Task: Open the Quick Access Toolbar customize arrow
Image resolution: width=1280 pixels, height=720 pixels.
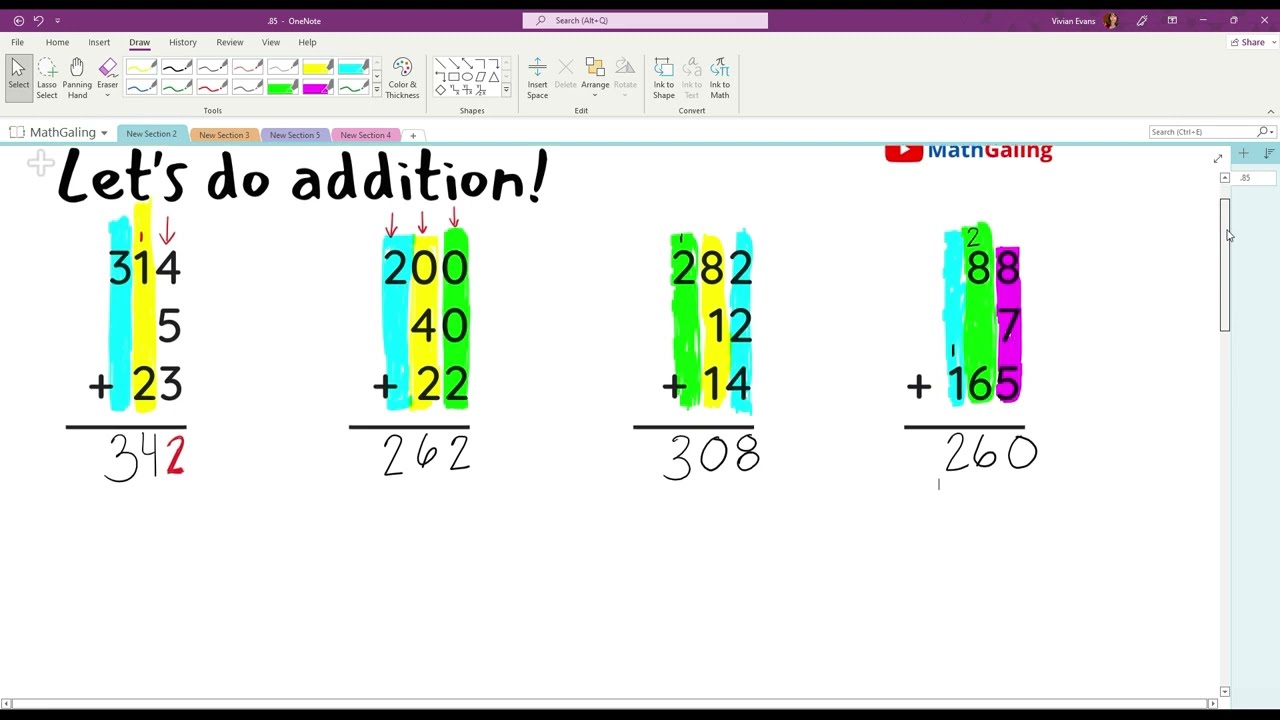Action: tap(57, 20)
